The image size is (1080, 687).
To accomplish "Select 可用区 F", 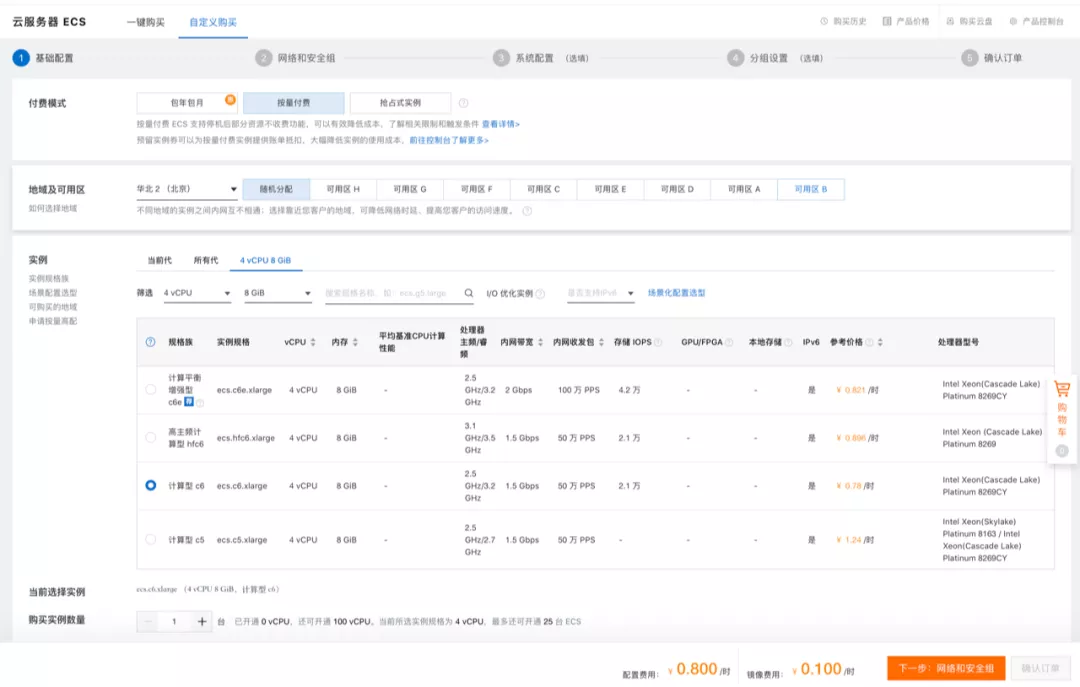I will (477, 189).
